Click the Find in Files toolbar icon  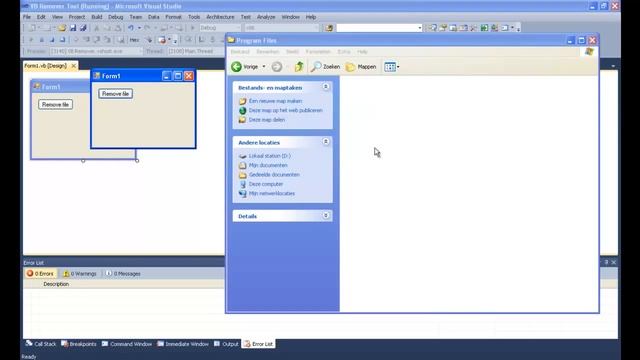(329, 28)
